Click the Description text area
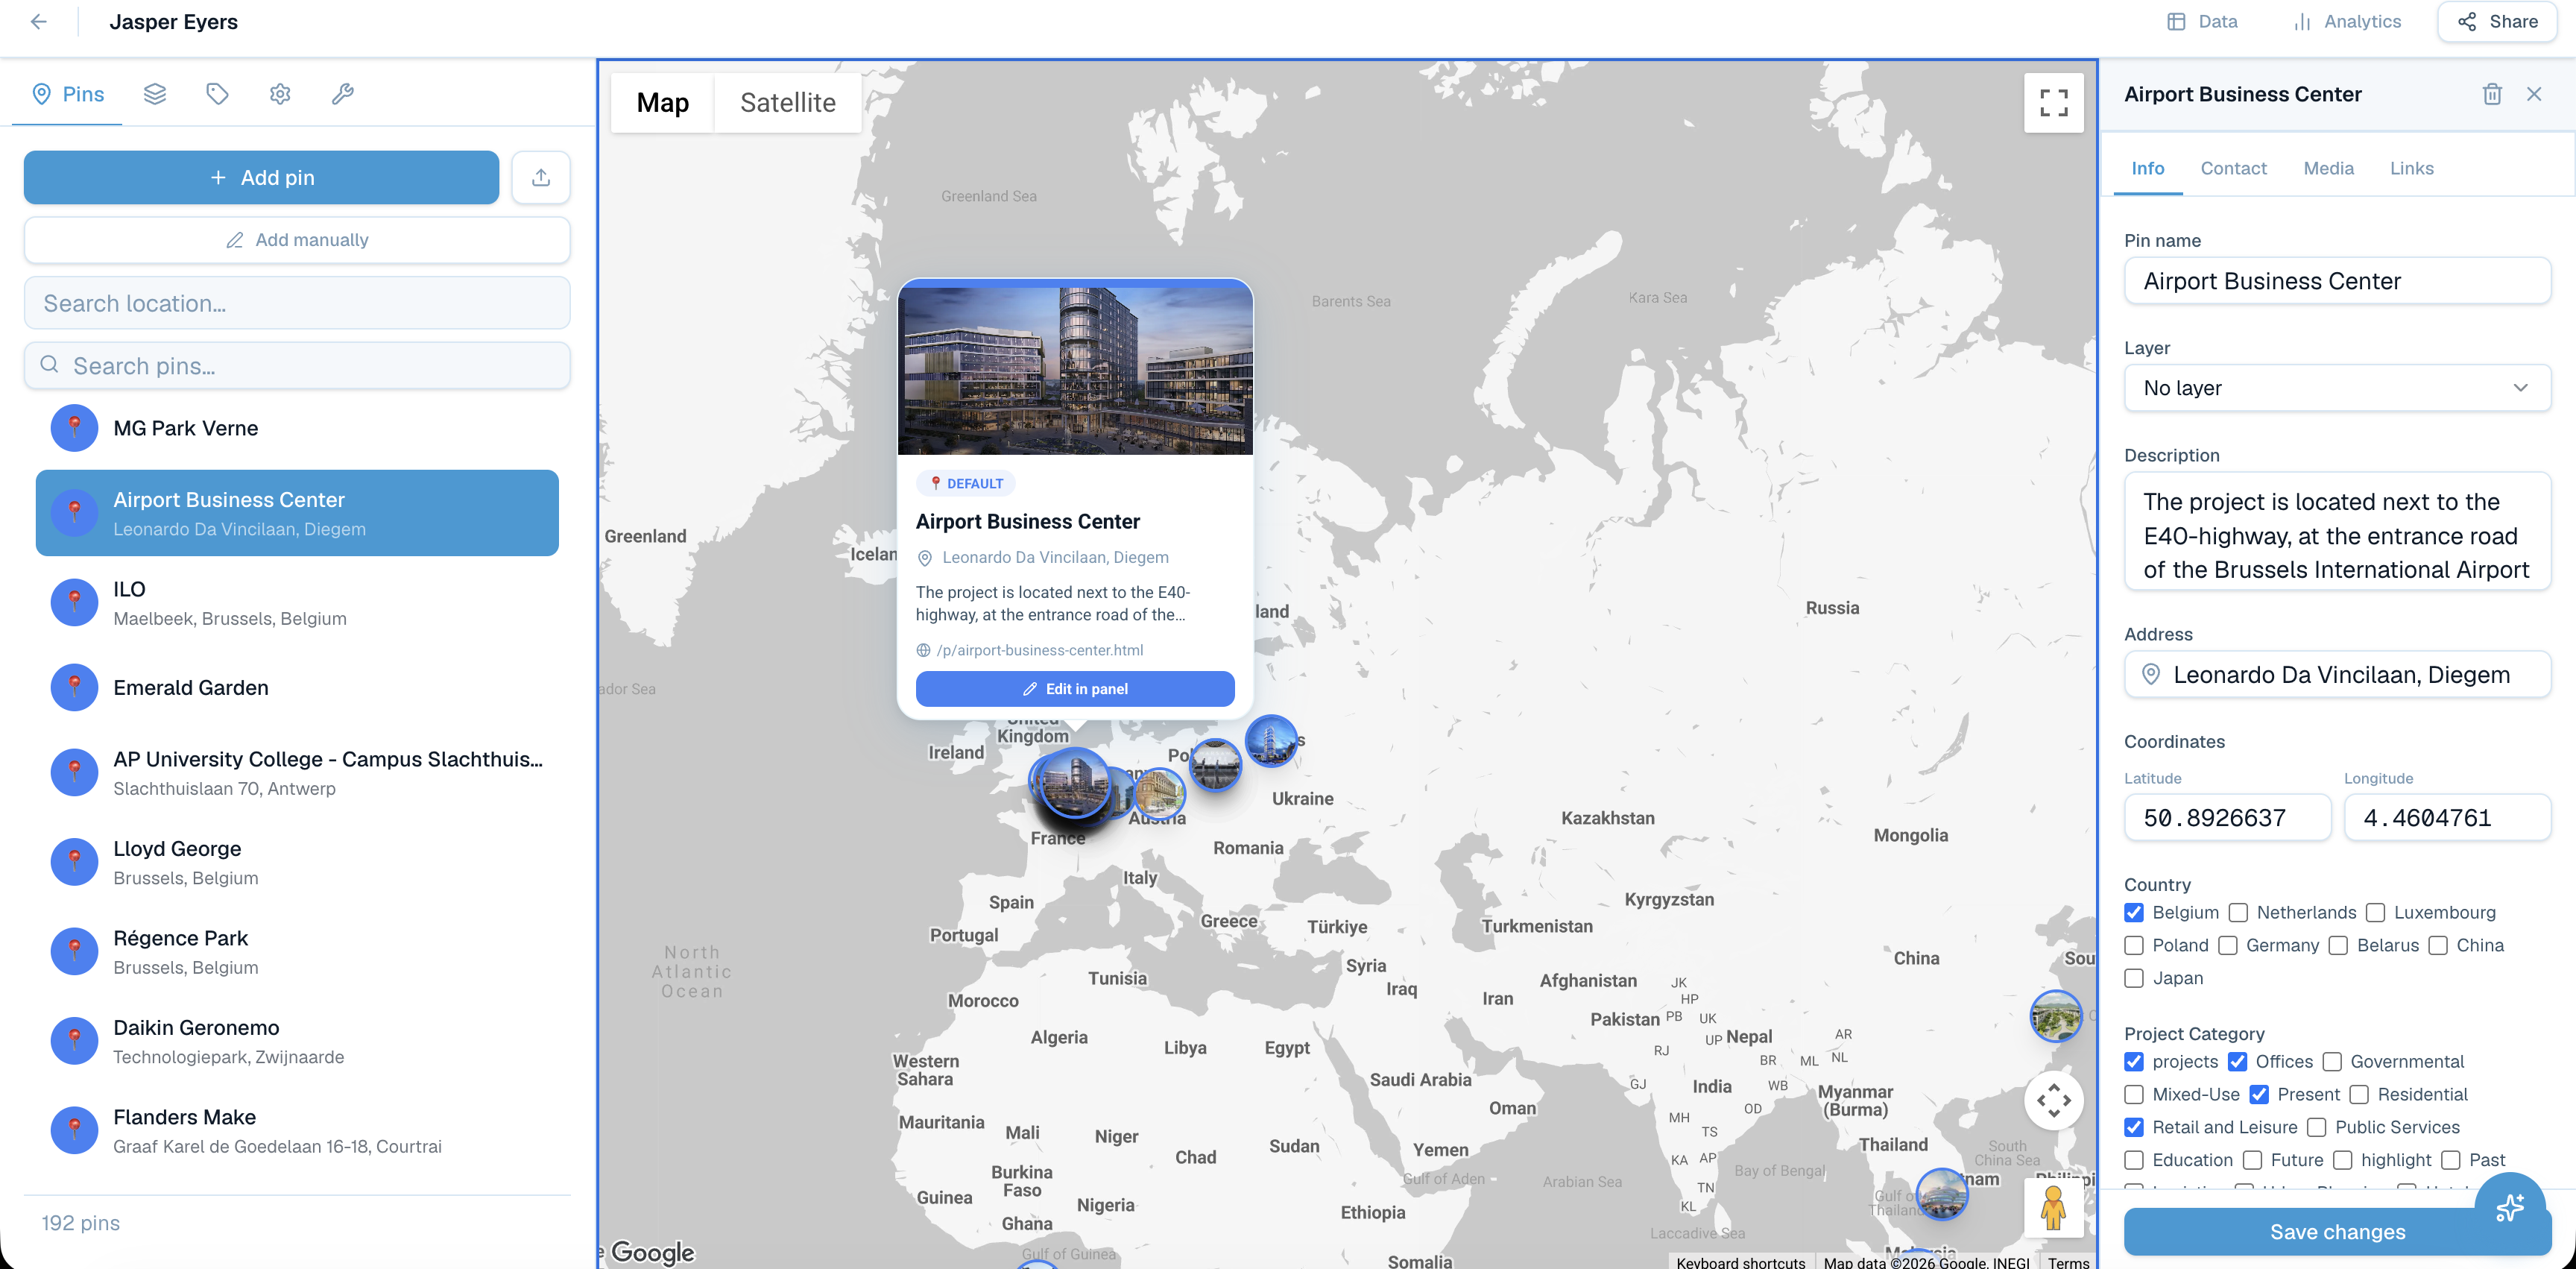The height and width of the screenshot is (1269, 2576). pyautogui.click(x=2337, y=531)
